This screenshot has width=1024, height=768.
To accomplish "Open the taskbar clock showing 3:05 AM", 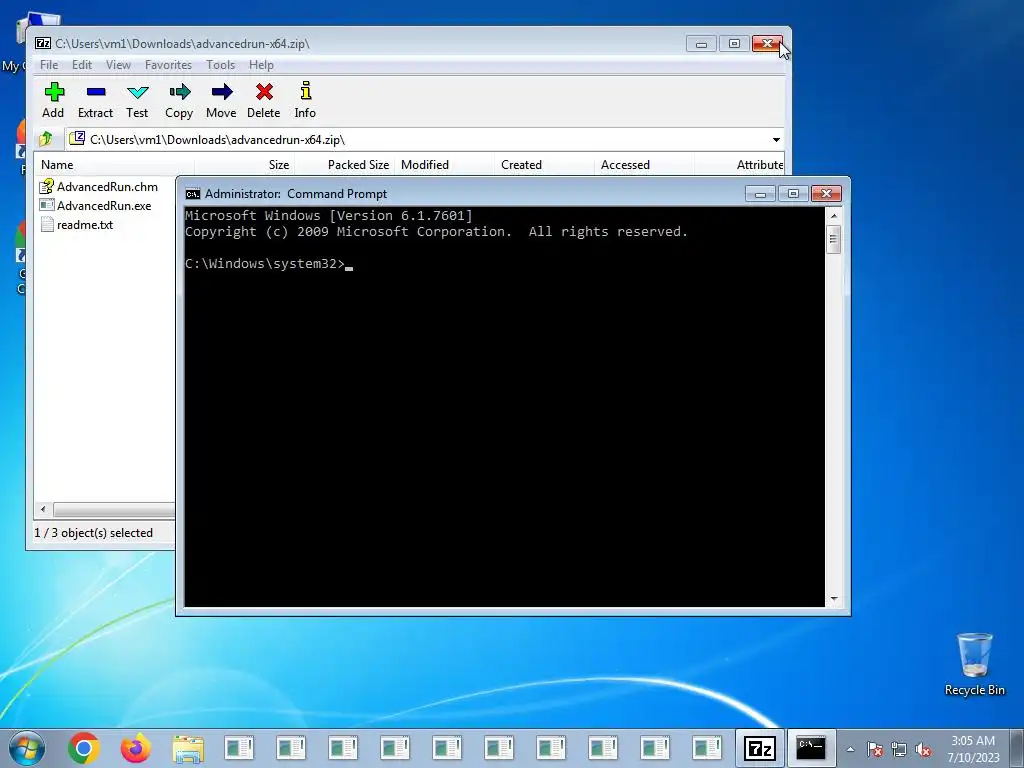I will click(973, 749).
